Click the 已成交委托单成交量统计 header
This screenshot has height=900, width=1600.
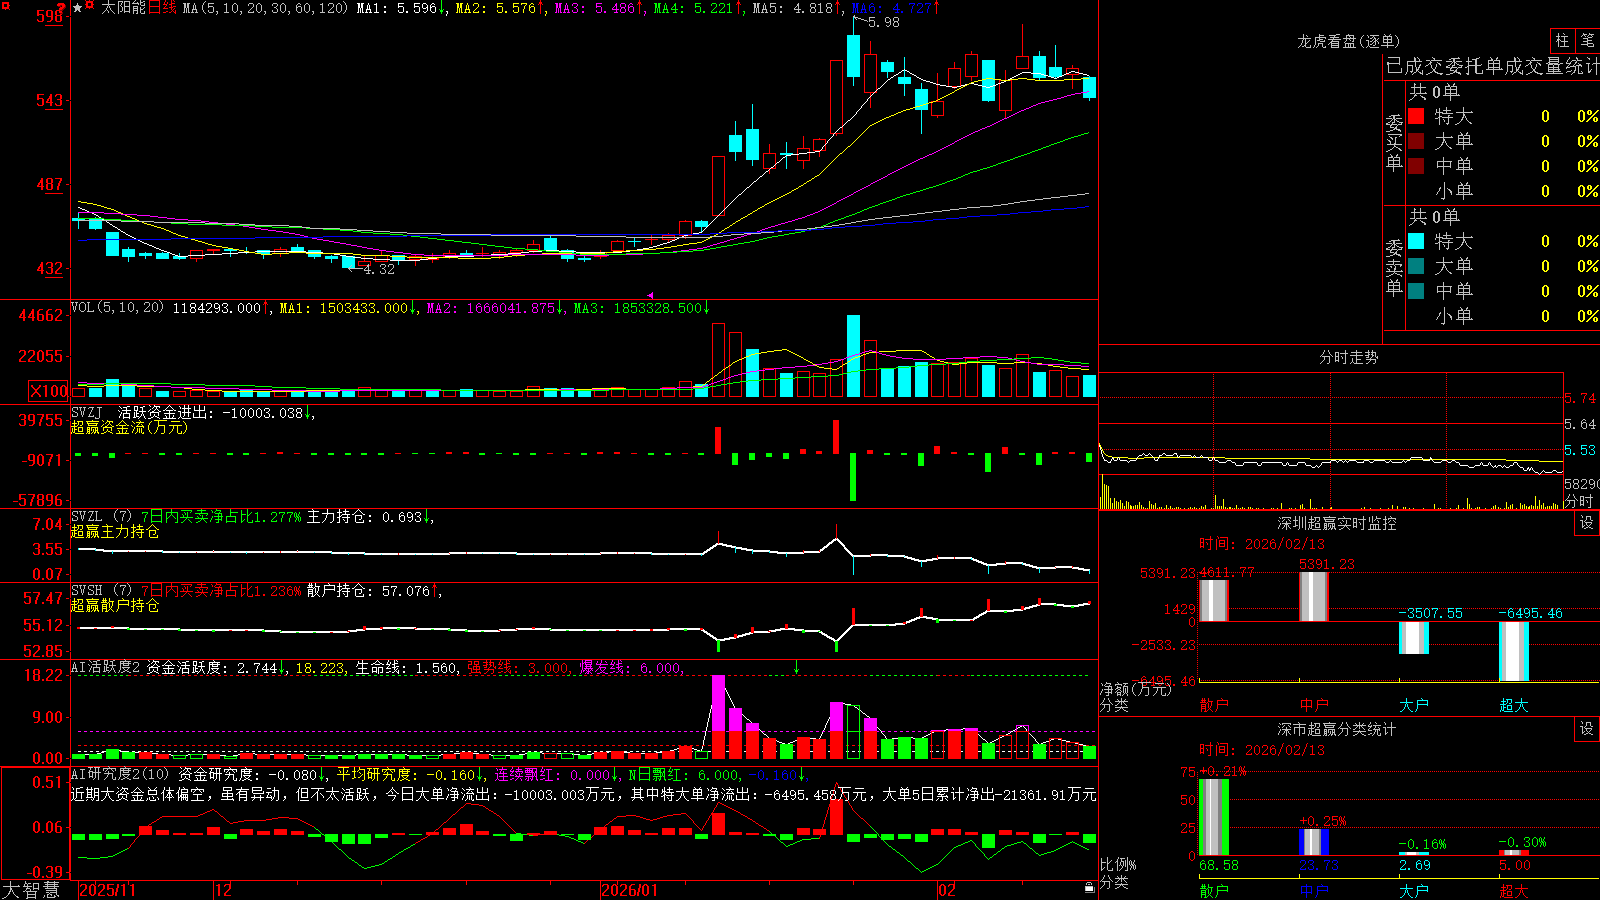[1492, 66]
